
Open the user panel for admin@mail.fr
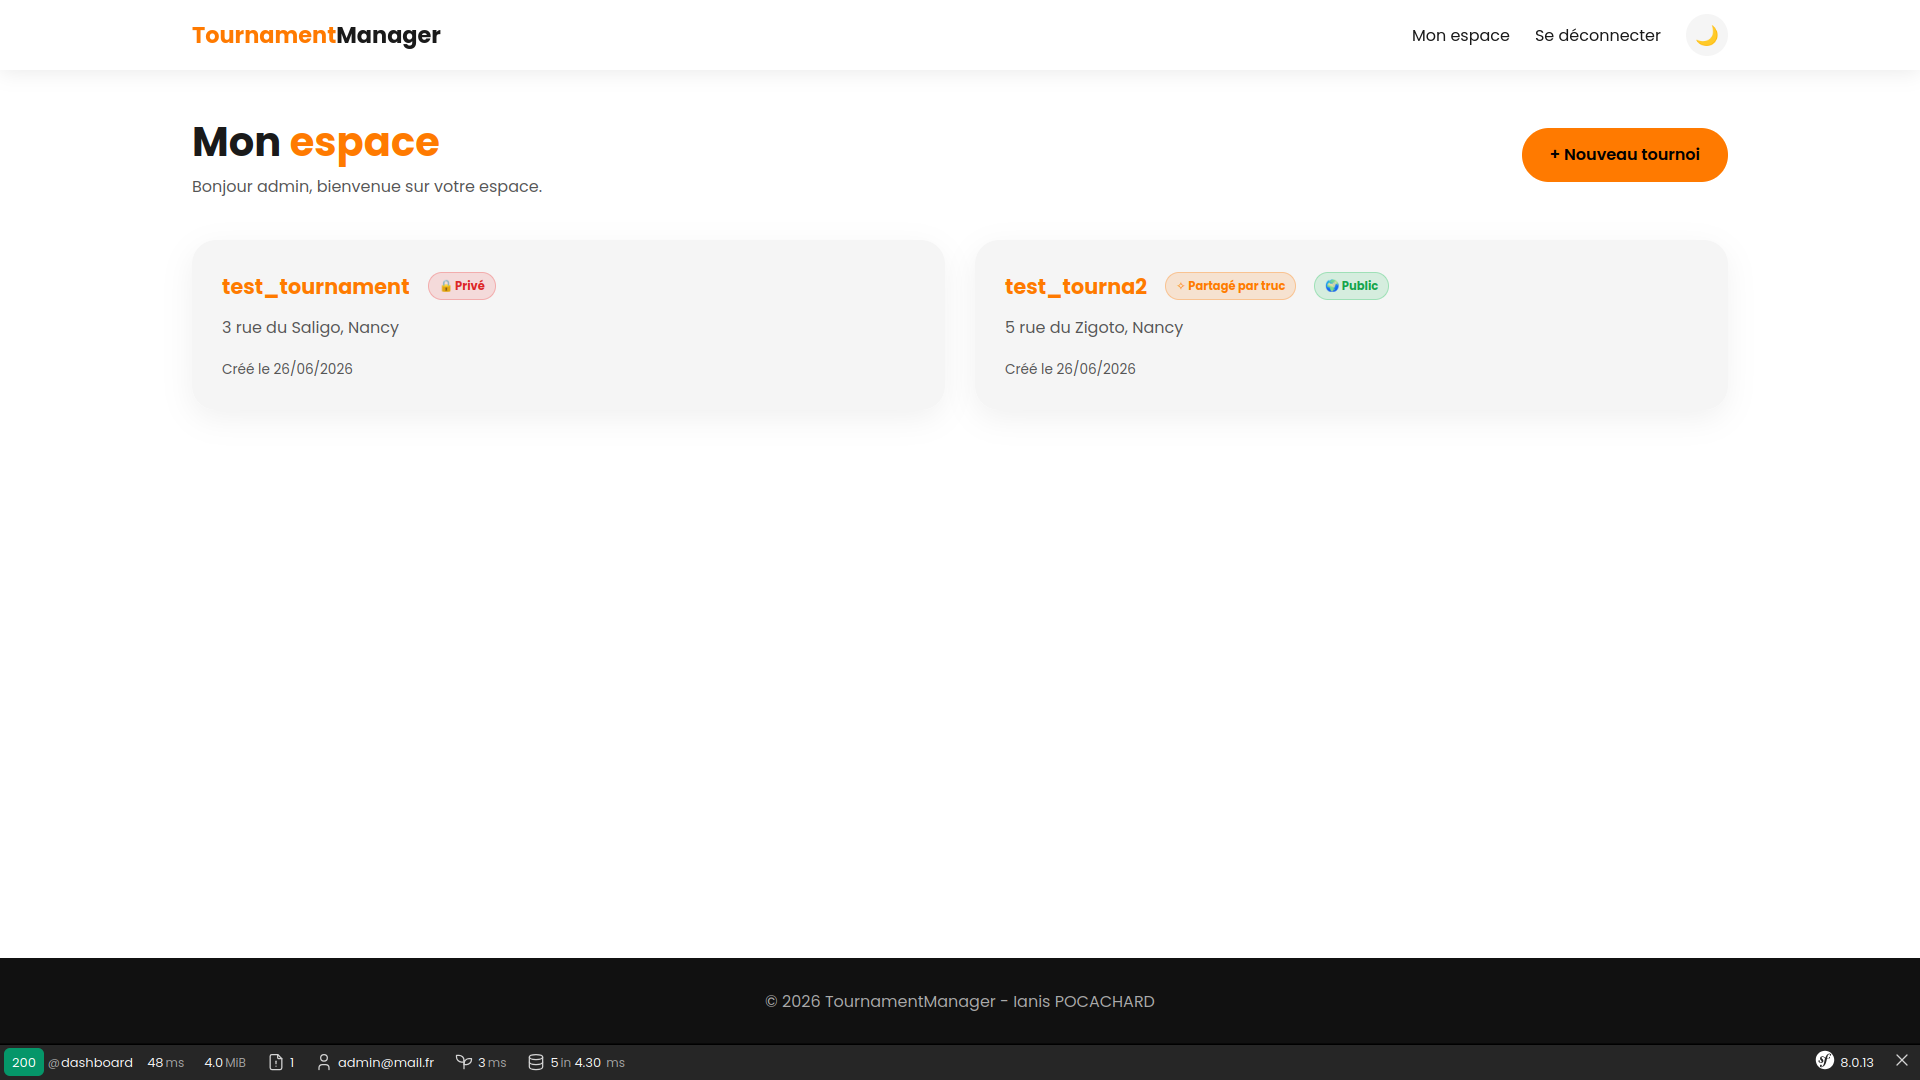tap(375, 1062)
